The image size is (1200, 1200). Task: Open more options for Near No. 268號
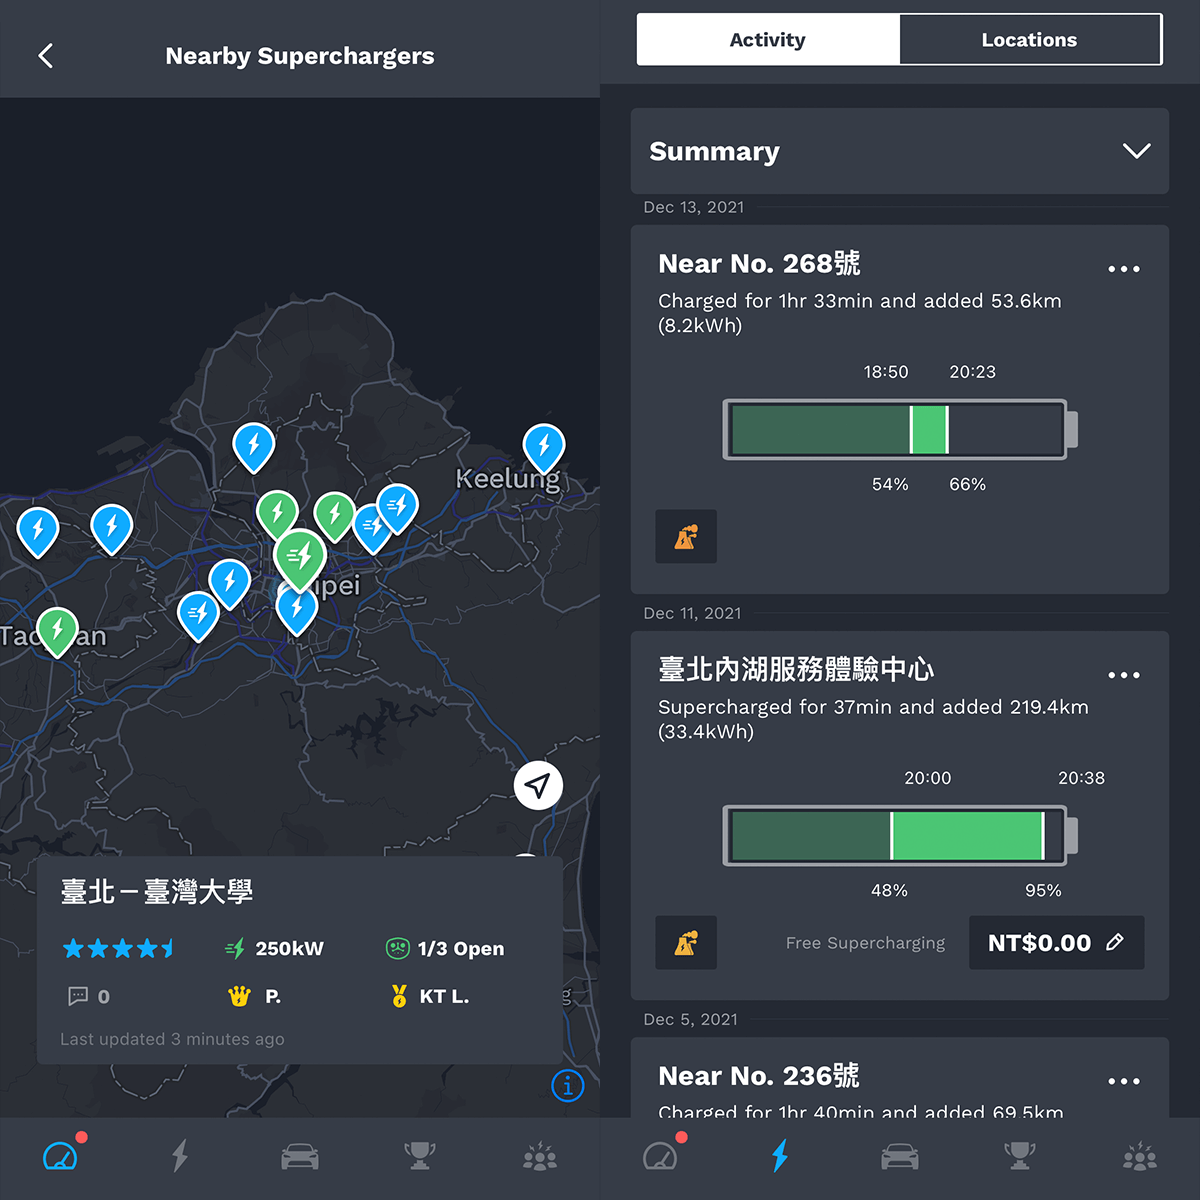[x=1124, y=269]
